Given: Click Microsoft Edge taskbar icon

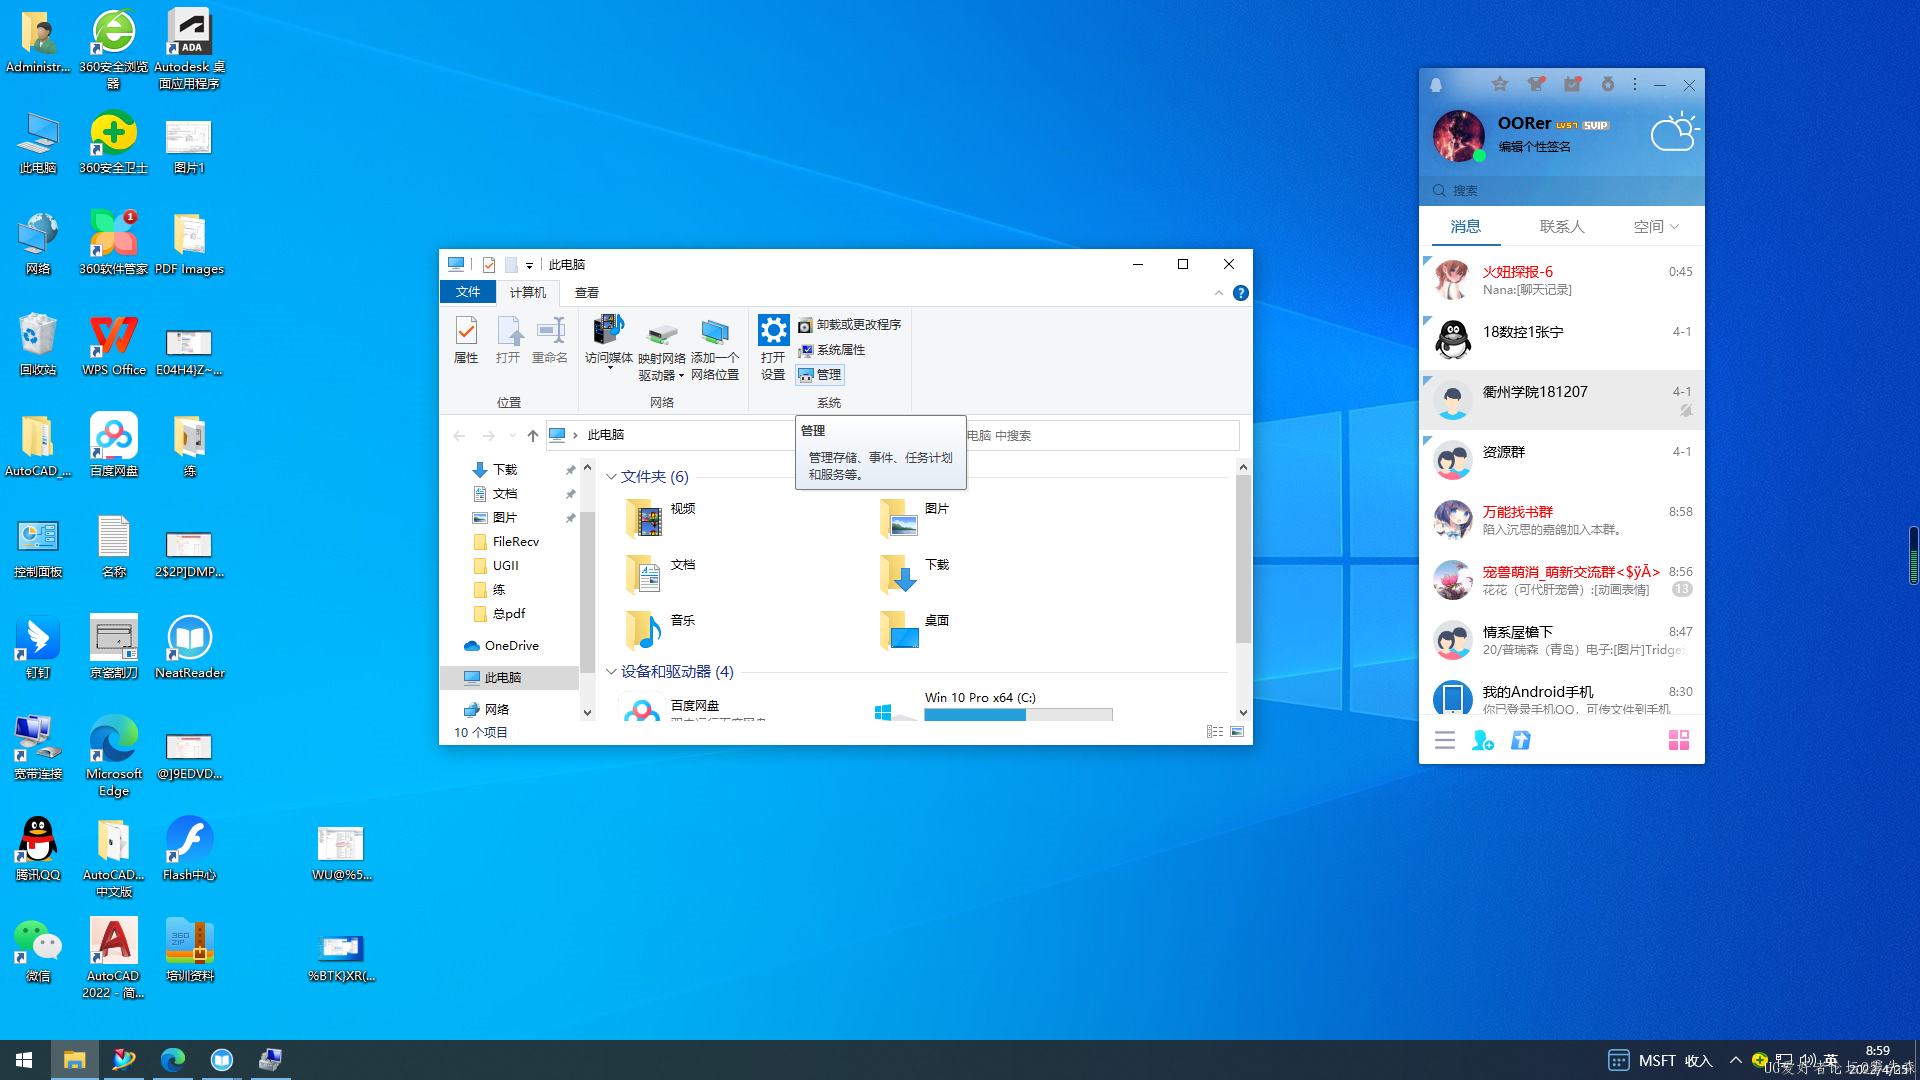Looking at the screenshot, I should pos(172,1060).
